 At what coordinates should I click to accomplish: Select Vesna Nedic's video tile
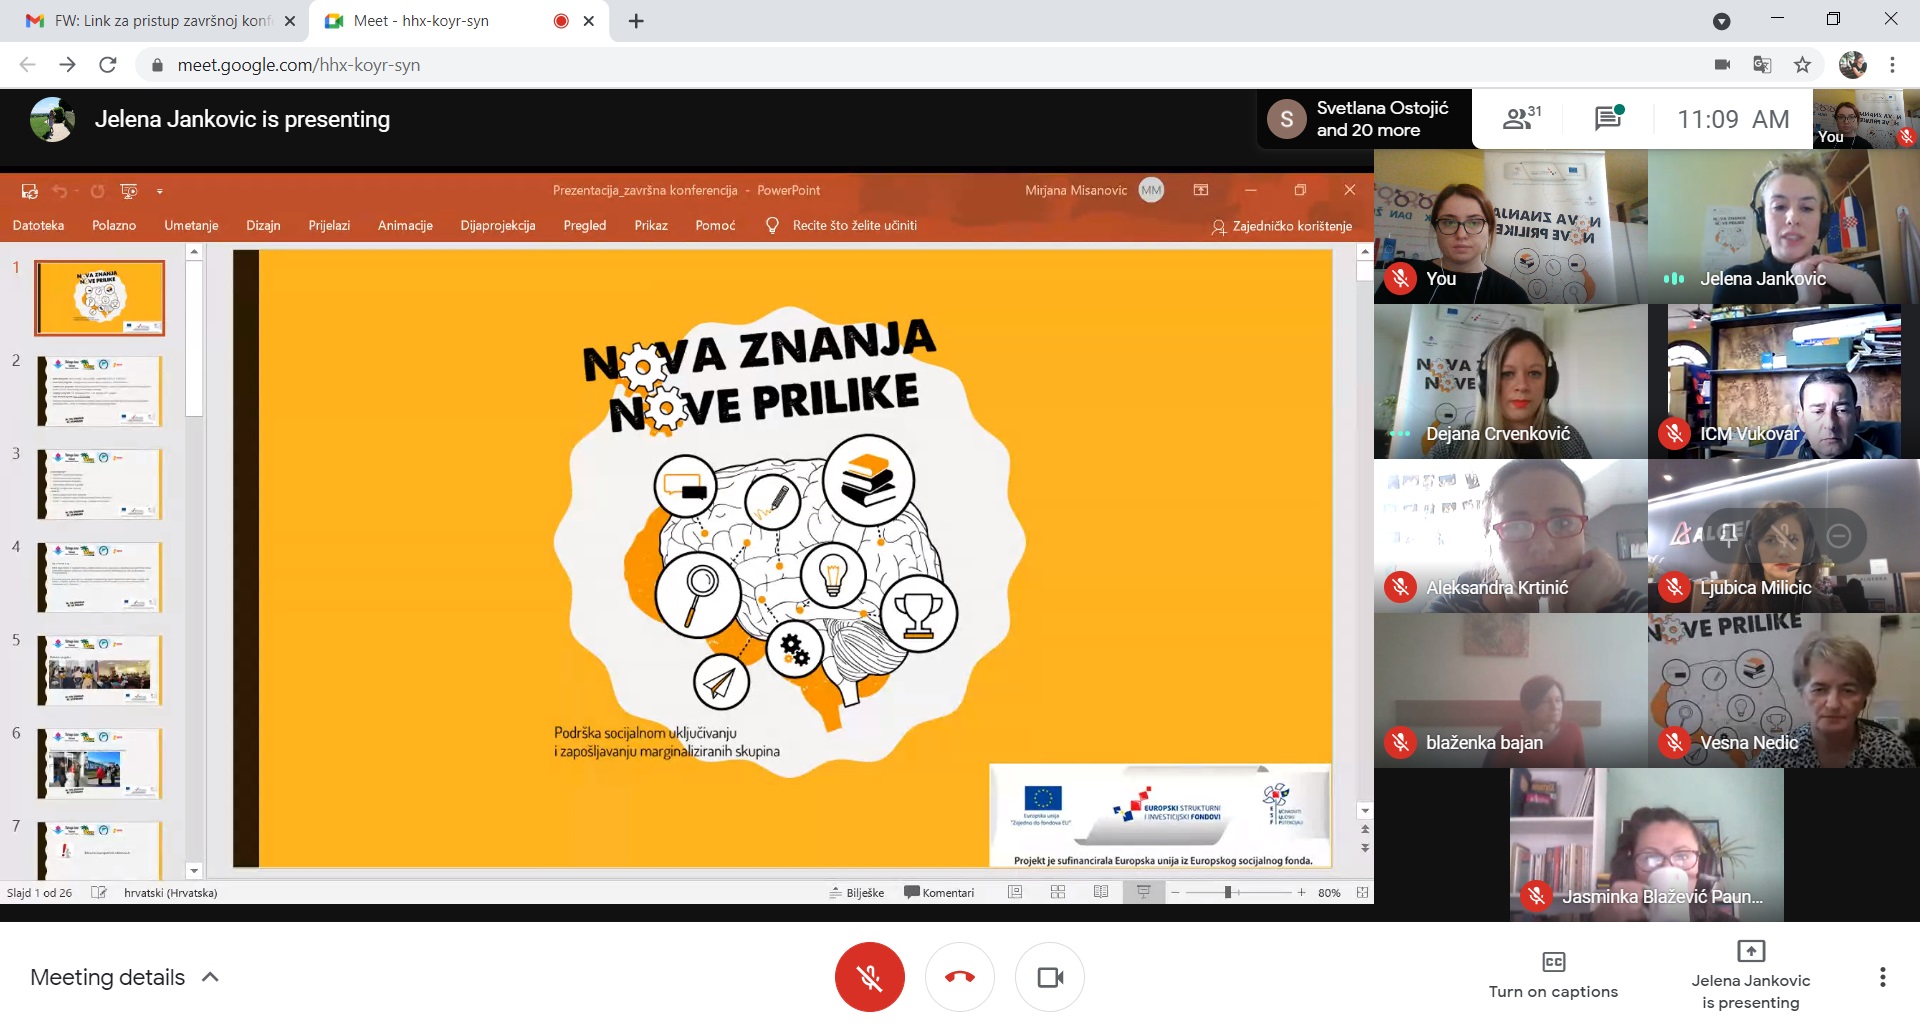pos(1783,691)
